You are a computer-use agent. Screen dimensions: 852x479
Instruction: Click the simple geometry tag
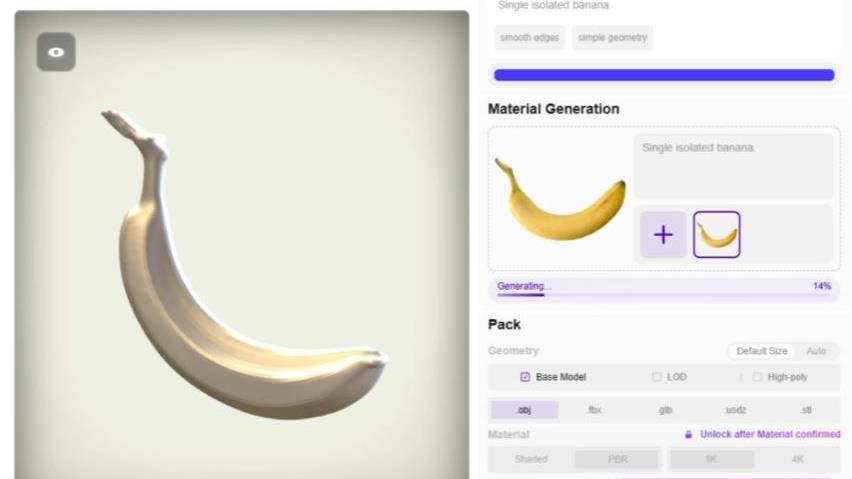(612, 37)
